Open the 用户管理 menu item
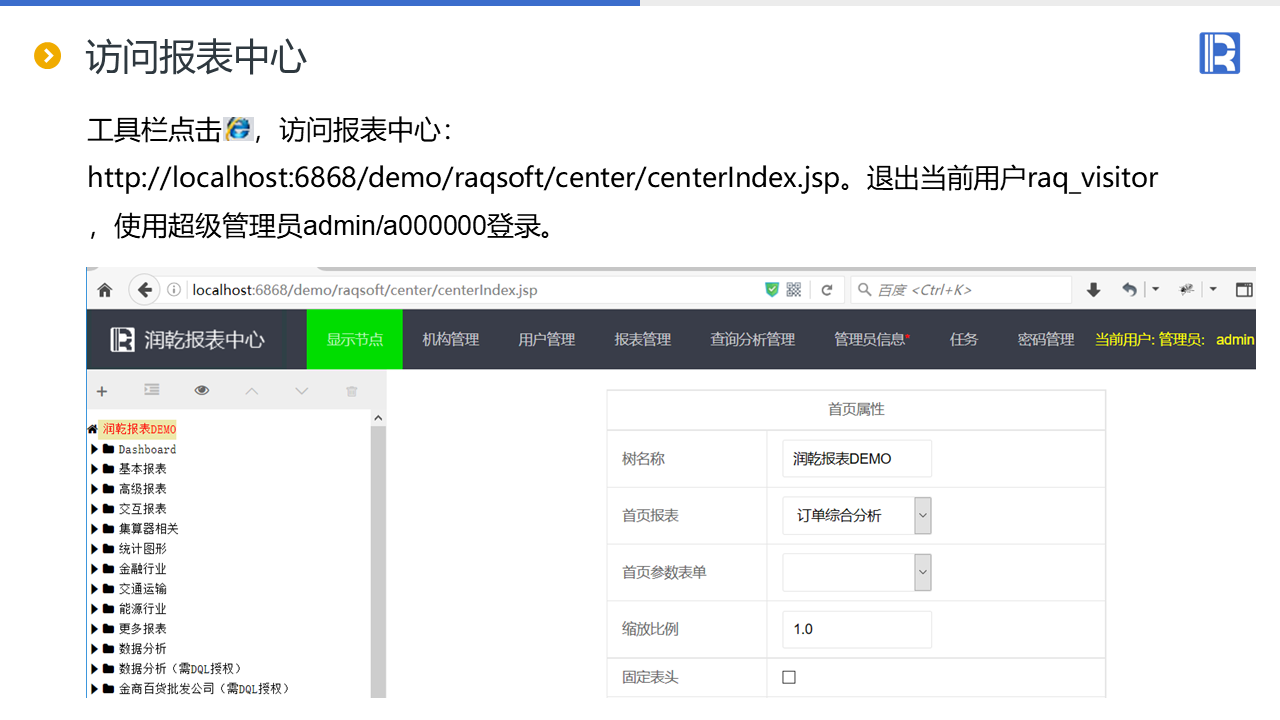The width and height of the screenshot is (1280, 720). click(547, 340)
